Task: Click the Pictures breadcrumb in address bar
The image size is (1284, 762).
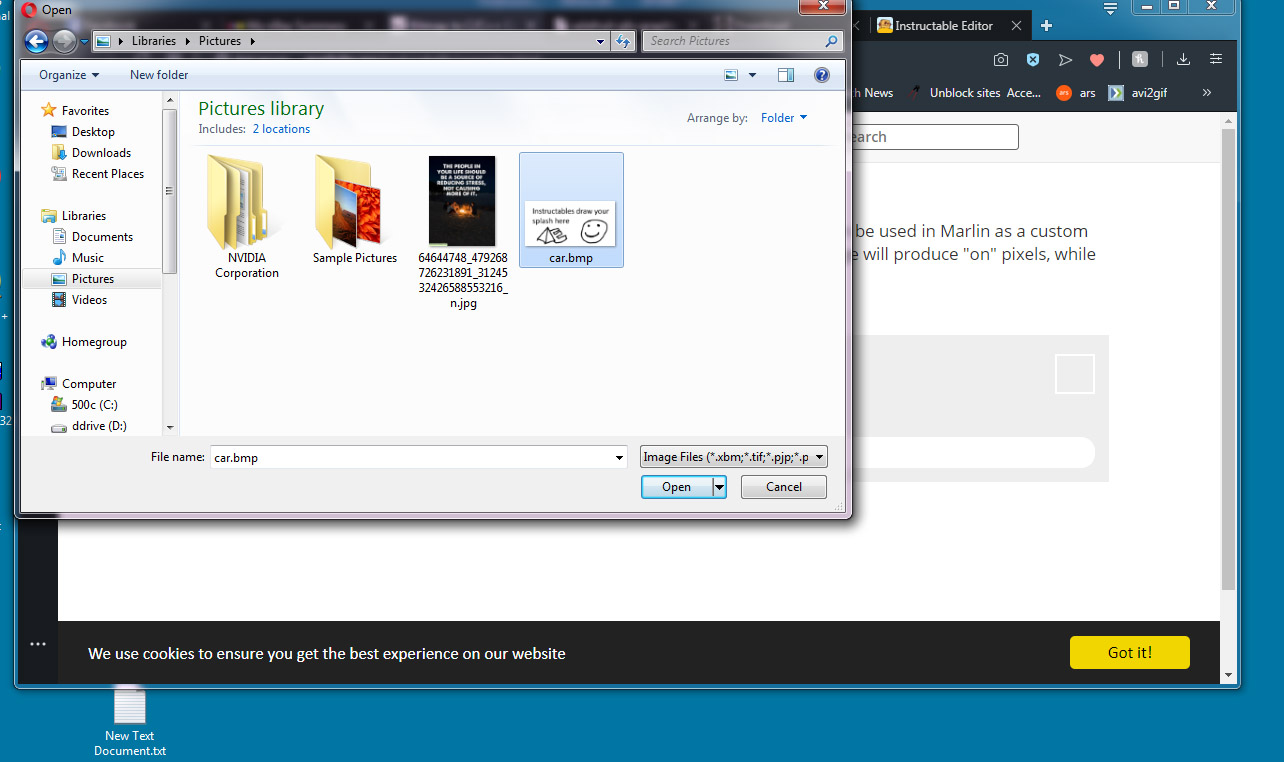Action: click(x=220, y=41)
